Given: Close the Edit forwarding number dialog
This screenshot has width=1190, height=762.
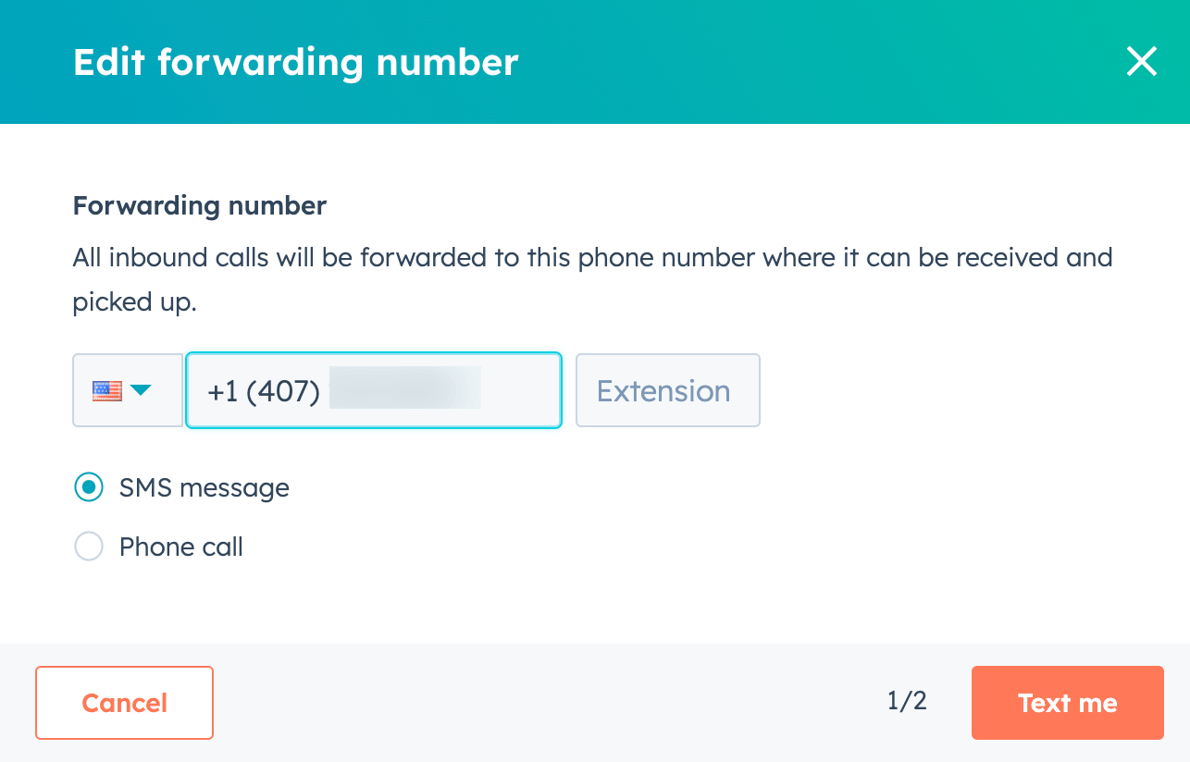Looking at the screenshot, I should tap(1141, 62).
